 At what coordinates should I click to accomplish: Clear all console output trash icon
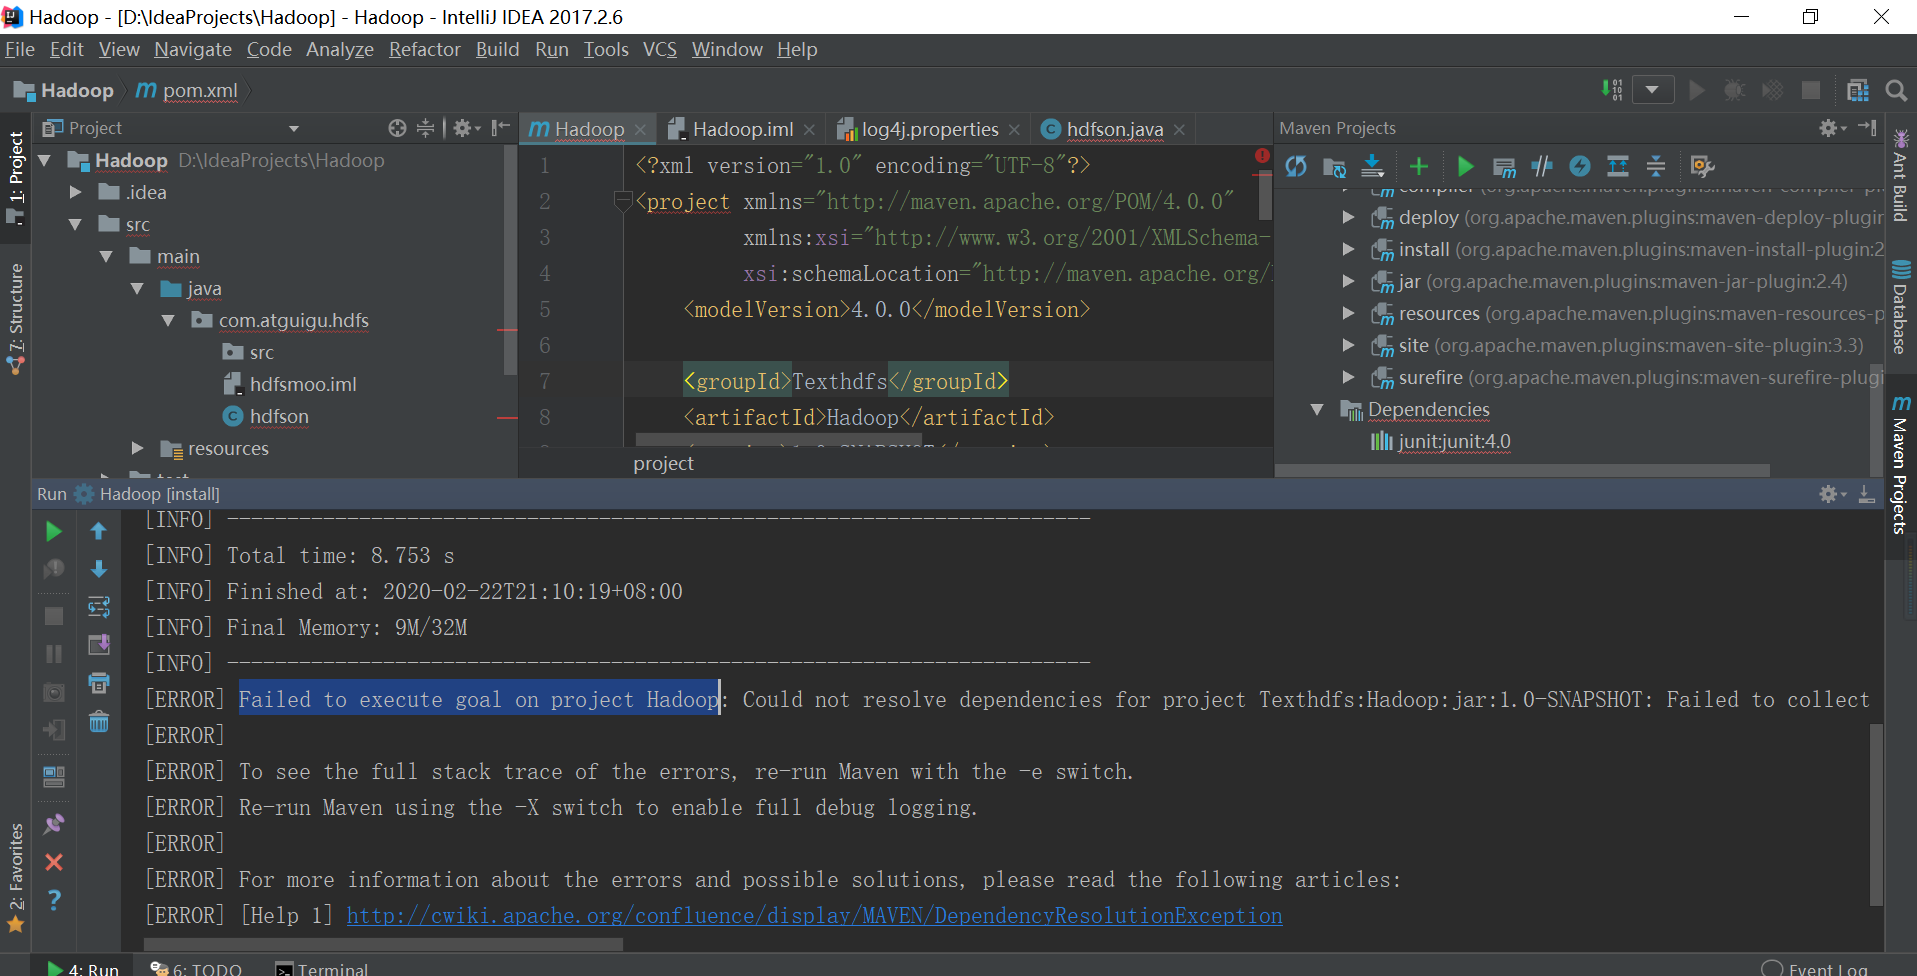(x=98, y=721)
